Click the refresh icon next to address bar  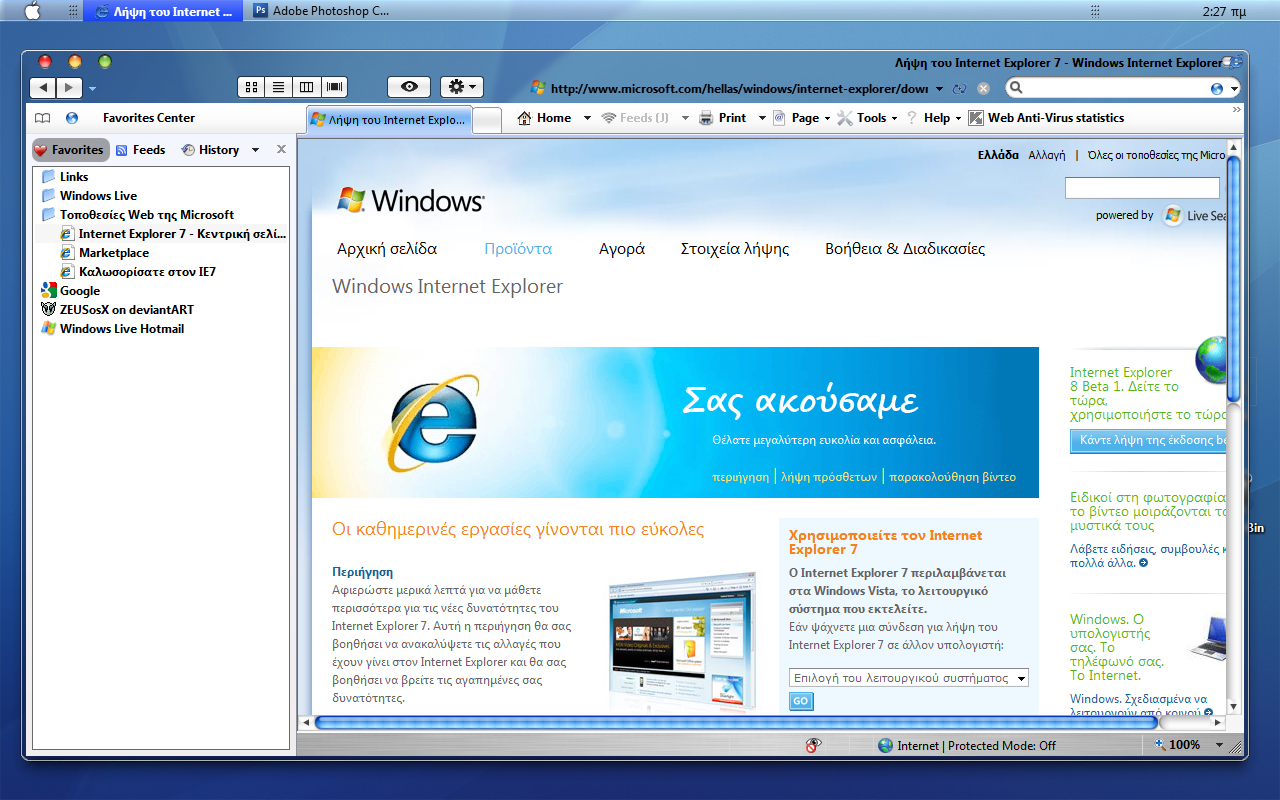point(960,88)
